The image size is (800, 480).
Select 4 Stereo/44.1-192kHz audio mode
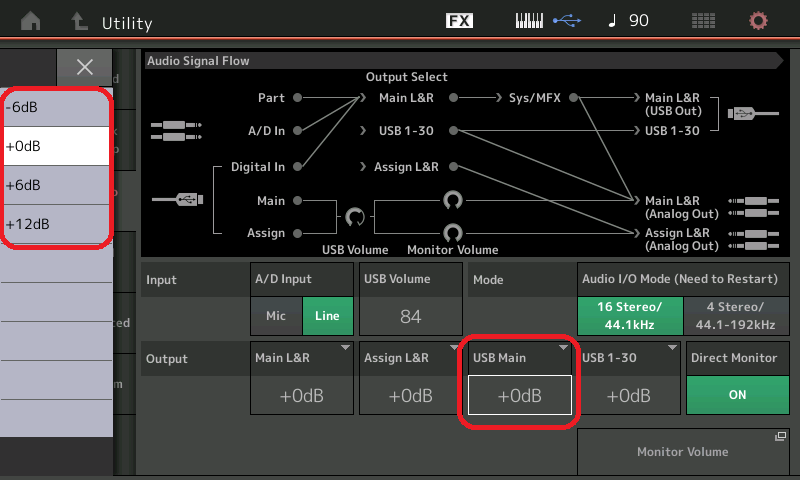pos(737,316)
